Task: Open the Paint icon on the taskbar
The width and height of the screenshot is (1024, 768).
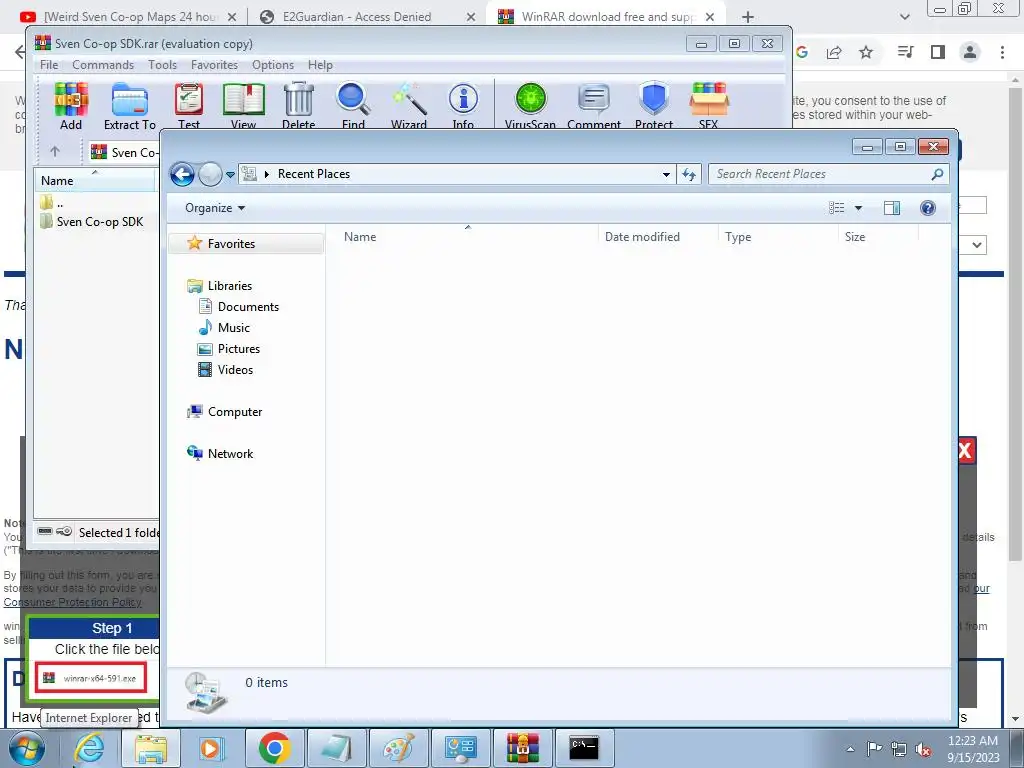Action: click(x=398, y=748)
